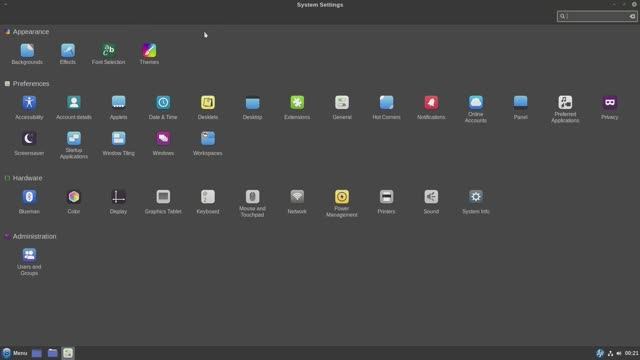Click the Appearance section heading
Screen dimensions: 640x360
[x=31, y=32]
